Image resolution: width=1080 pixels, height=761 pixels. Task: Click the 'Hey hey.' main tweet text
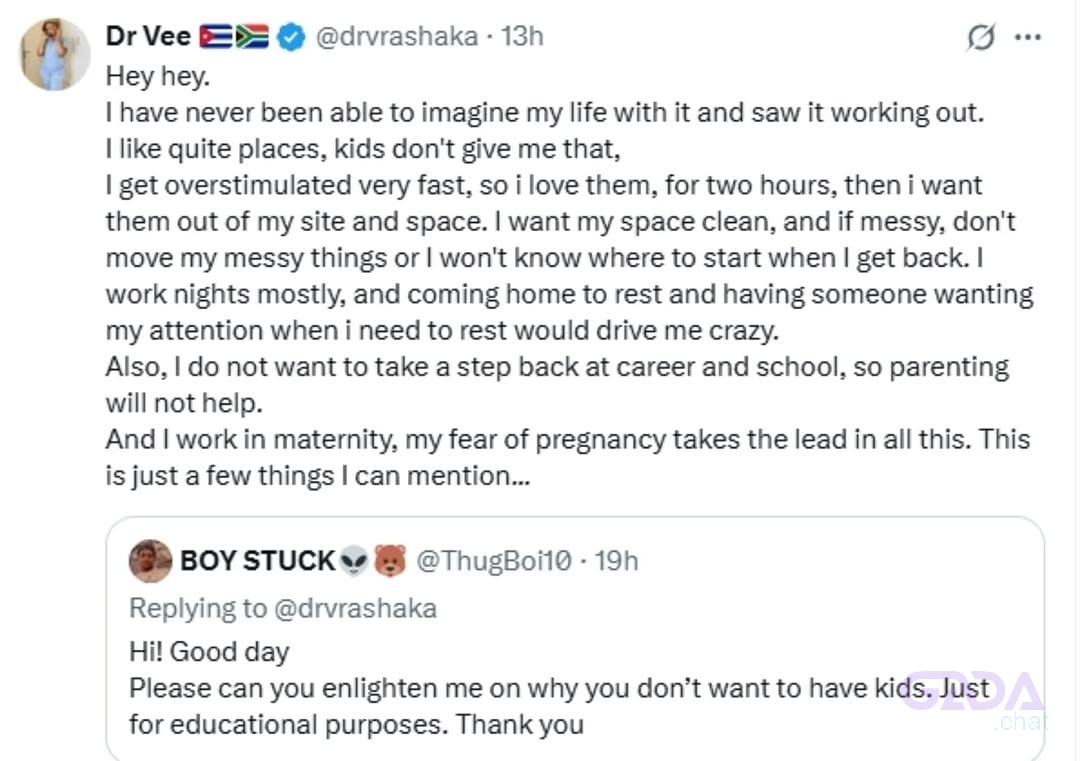tap(158, 76)
